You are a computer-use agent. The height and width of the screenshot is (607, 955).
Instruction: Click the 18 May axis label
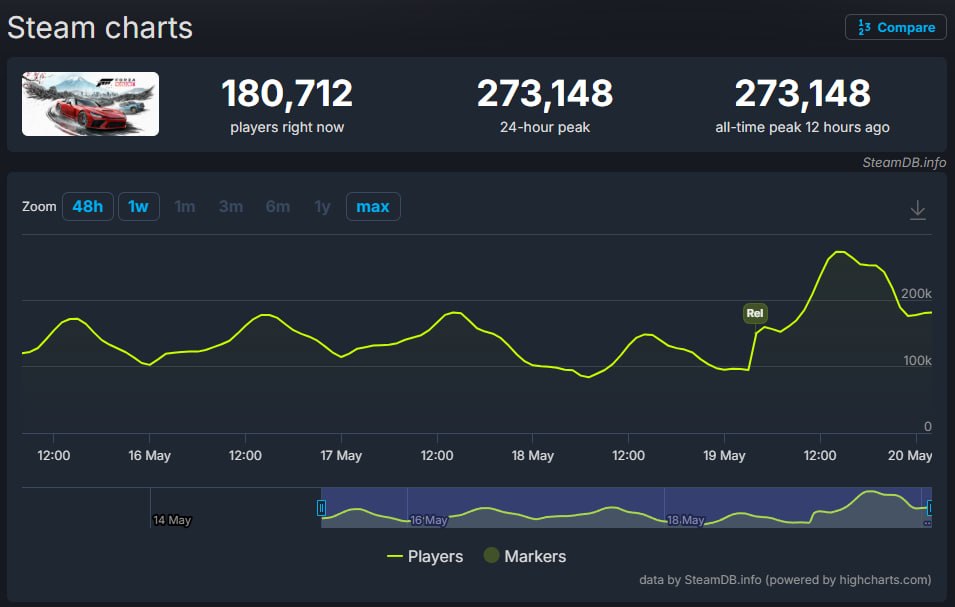coord(532,455)
